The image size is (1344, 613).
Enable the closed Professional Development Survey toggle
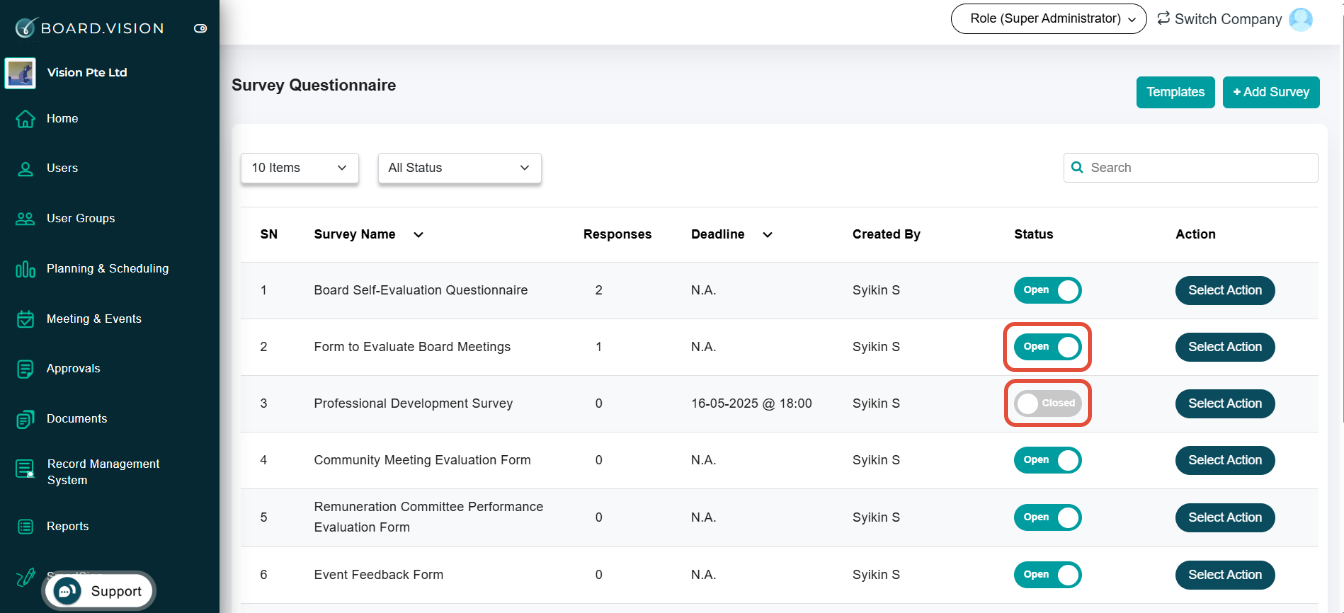click(x=1047, y=404)
